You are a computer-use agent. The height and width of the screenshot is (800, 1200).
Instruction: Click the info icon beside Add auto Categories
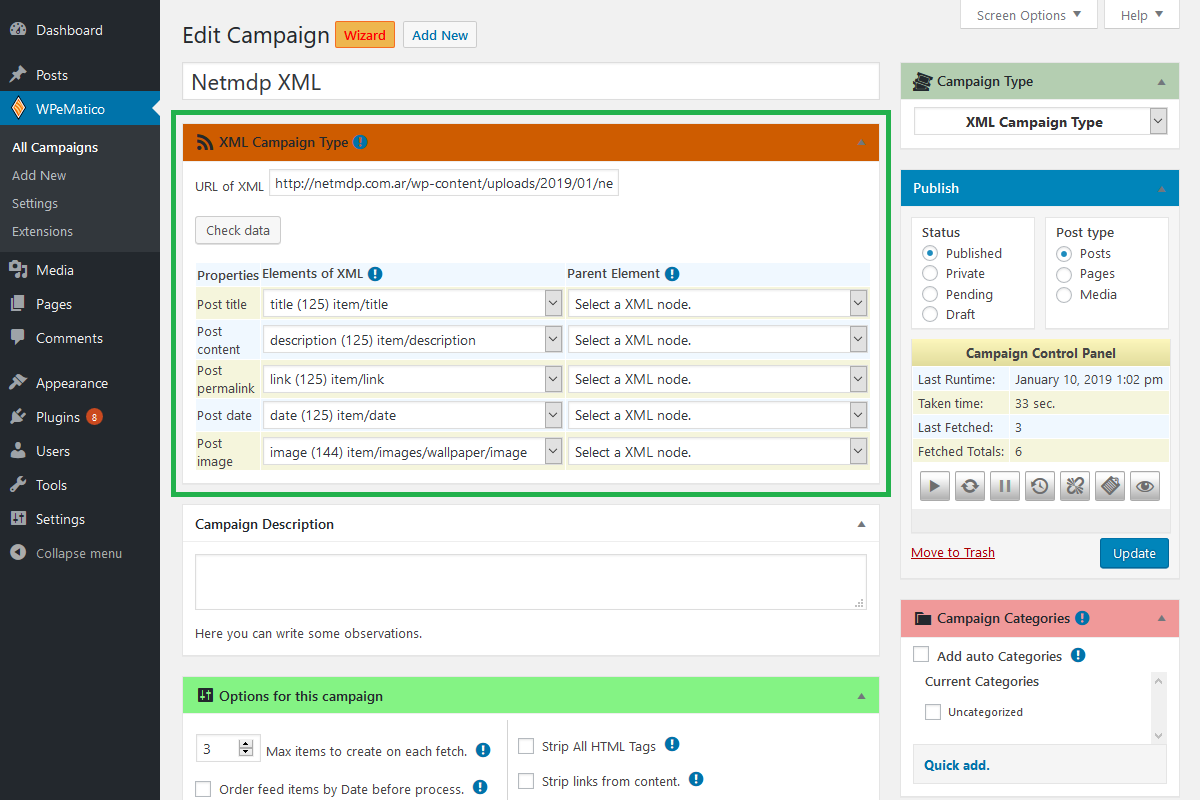(1078, 656)
